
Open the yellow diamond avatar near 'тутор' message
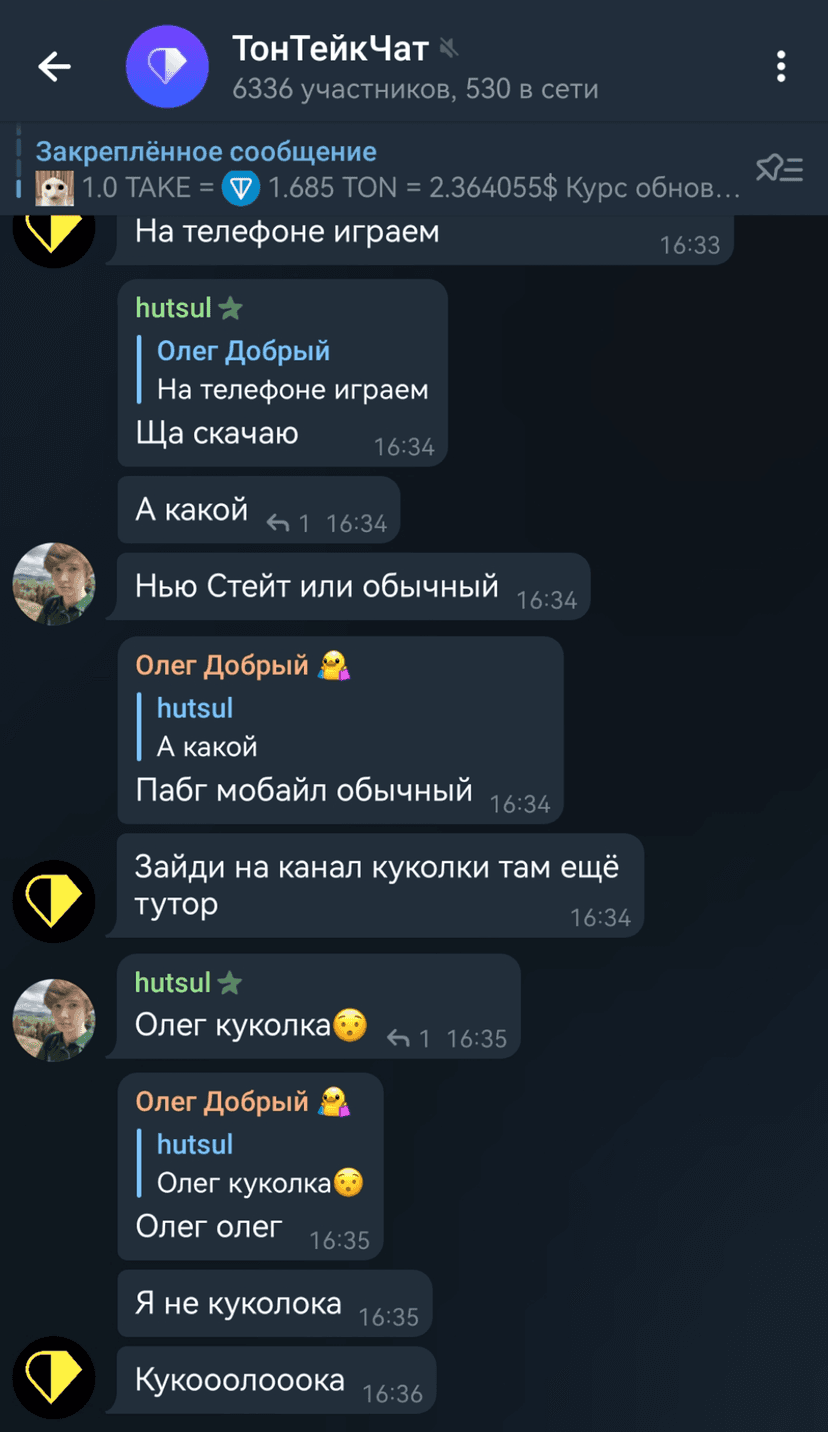point(54,901)
